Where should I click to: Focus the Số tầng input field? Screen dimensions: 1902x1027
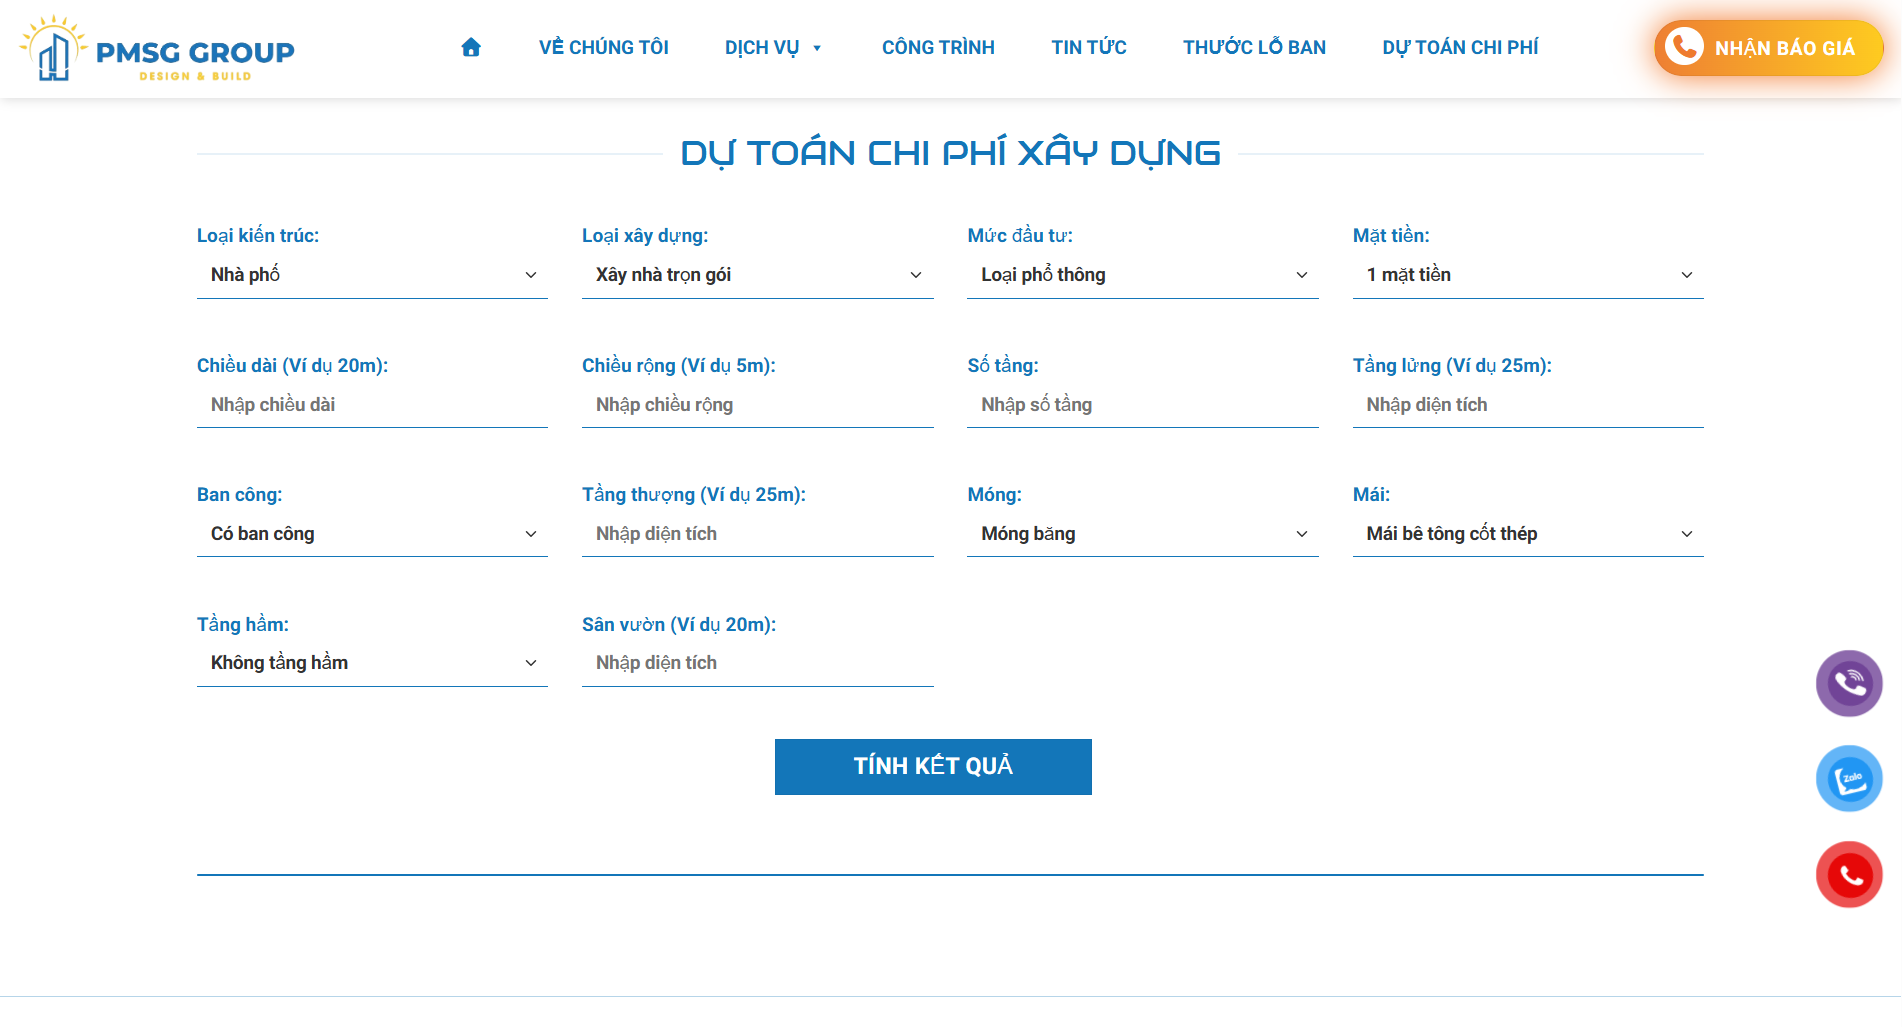(x=1142, y=405)
